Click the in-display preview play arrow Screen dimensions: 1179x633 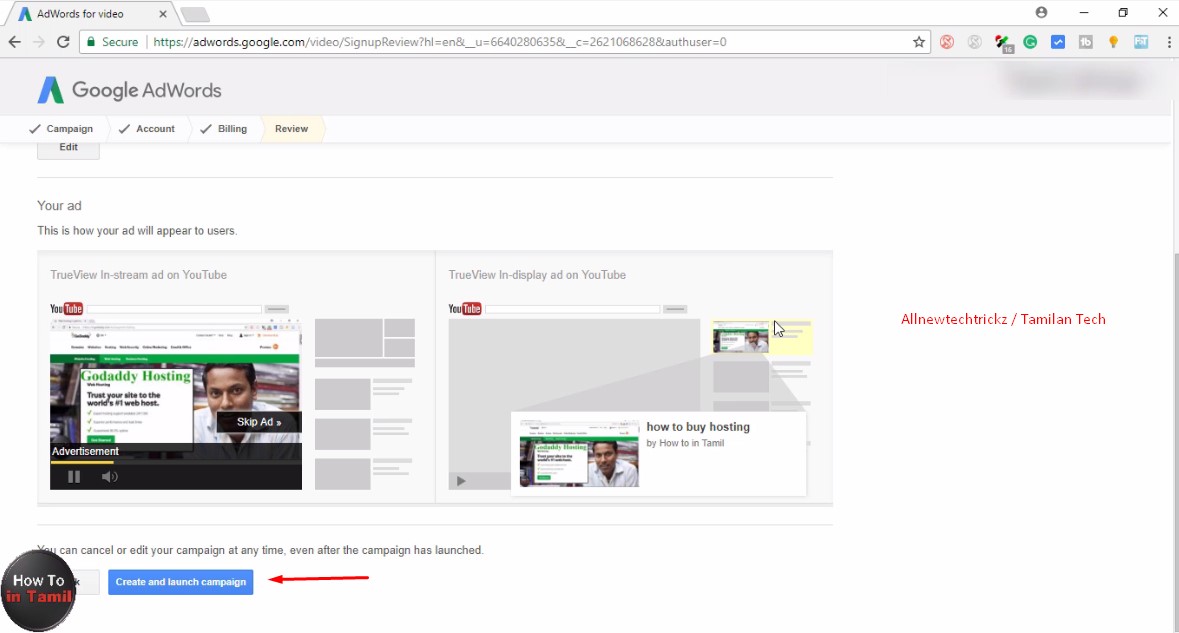click(x=461, y=481)
